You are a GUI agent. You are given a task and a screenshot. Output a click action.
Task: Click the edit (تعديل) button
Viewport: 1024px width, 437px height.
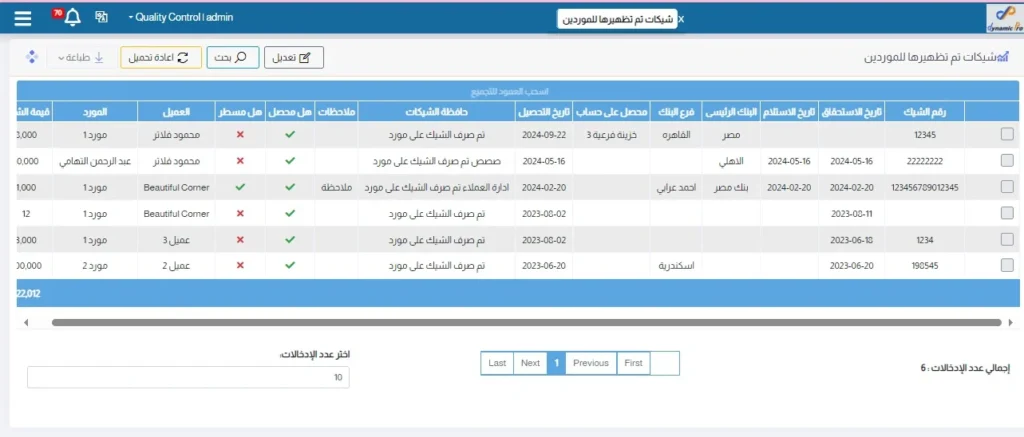(295, 58)
